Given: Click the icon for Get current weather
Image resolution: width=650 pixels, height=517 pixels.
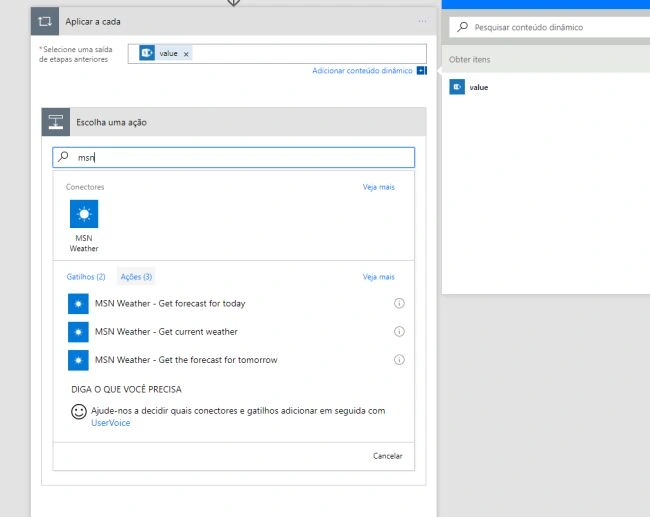Looking at the screenshot, I should pyautogui.click(x=78, y=332).
